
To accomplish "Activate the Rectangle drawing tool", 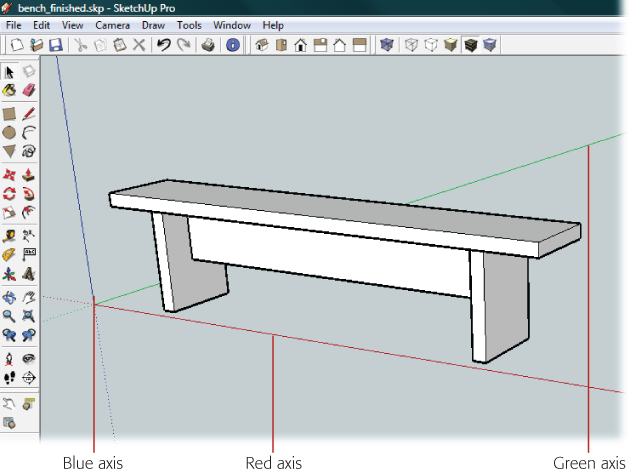I will (10, 114).
